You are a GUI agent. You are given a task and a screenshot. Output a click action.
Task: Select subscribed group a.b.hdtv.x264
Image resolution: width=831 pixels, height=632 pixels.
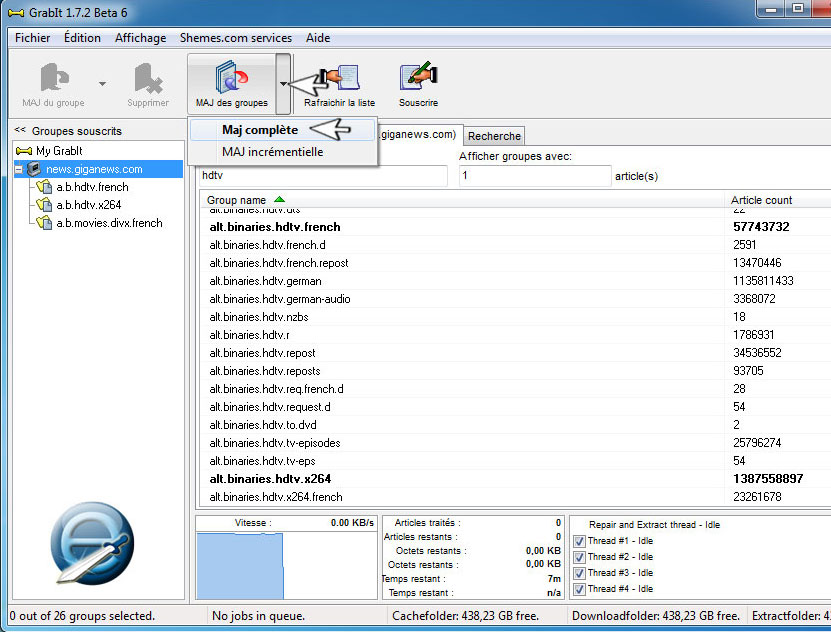click(x=89, y=205)
